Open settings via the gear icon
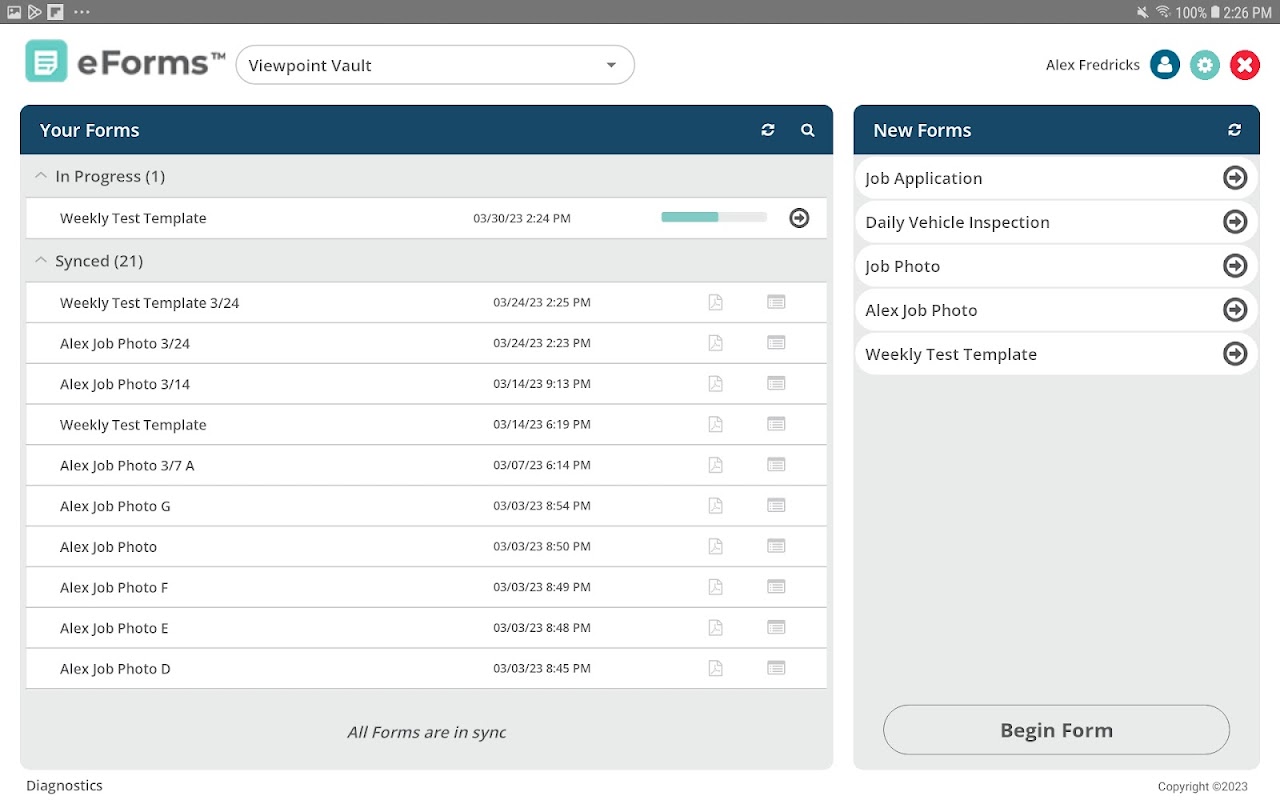The height and width of the screenshot is (800, 1280). [1205, 65]
